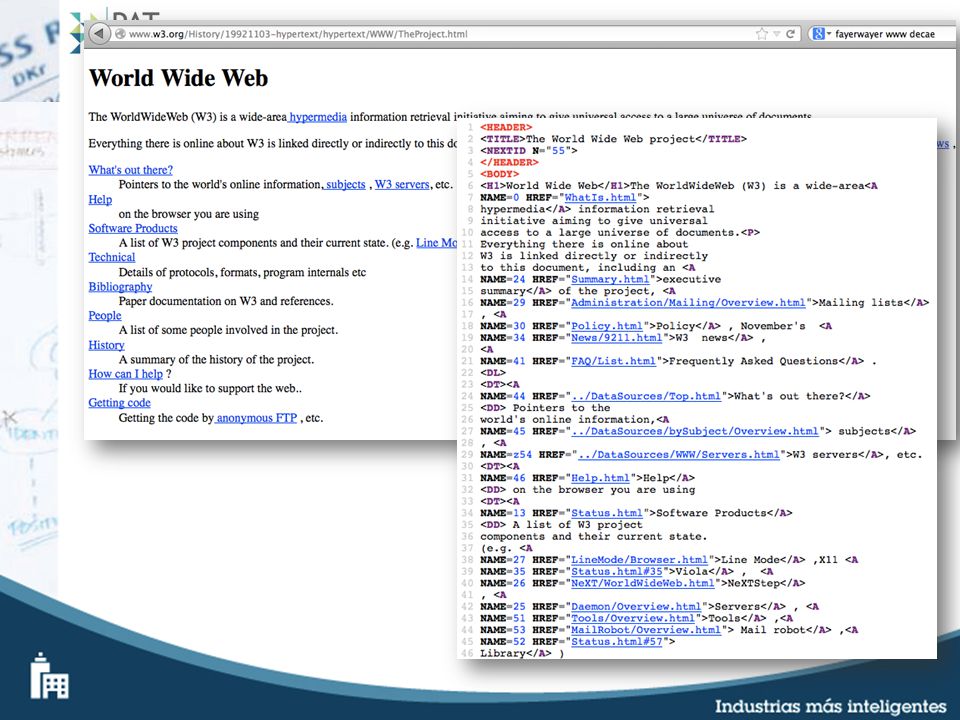The image size is (960, 720).
Task: Open the 'Help' link in the rendered page
Action: click(x=100, y=200)
